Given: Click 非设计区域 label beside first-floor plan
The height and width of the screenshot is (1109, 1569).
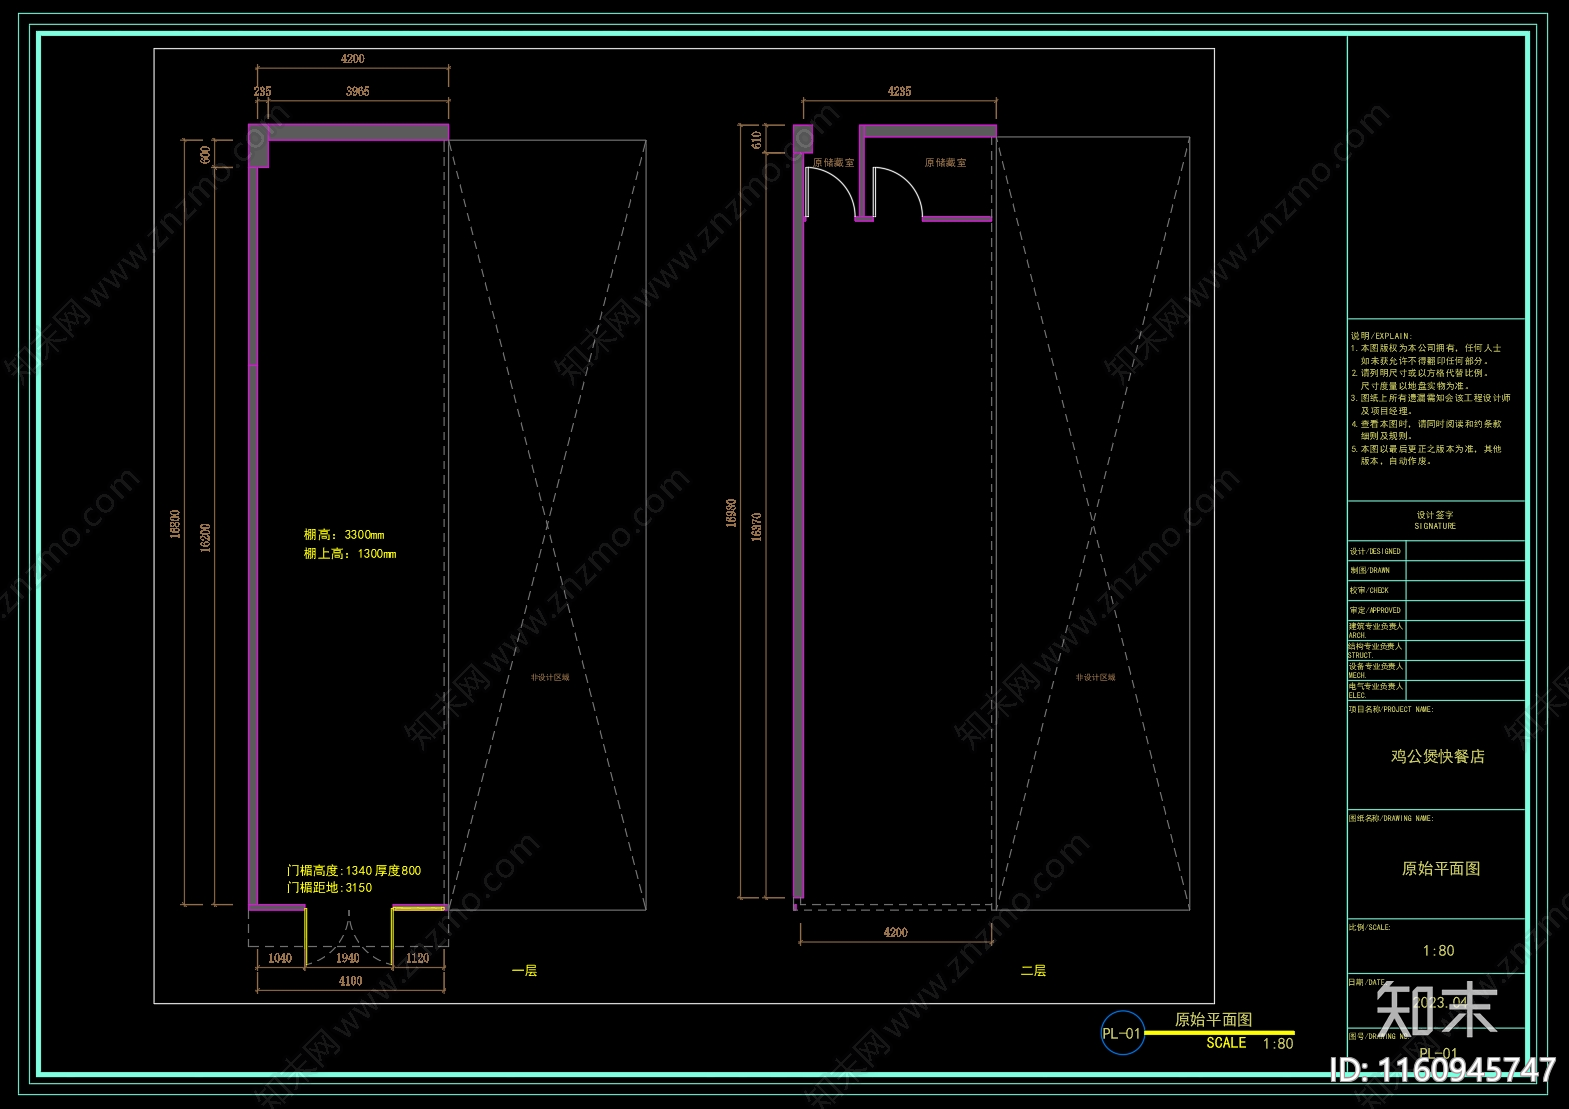Looking at the screenshot, I should pyautogui.click(x=550, y=677).
